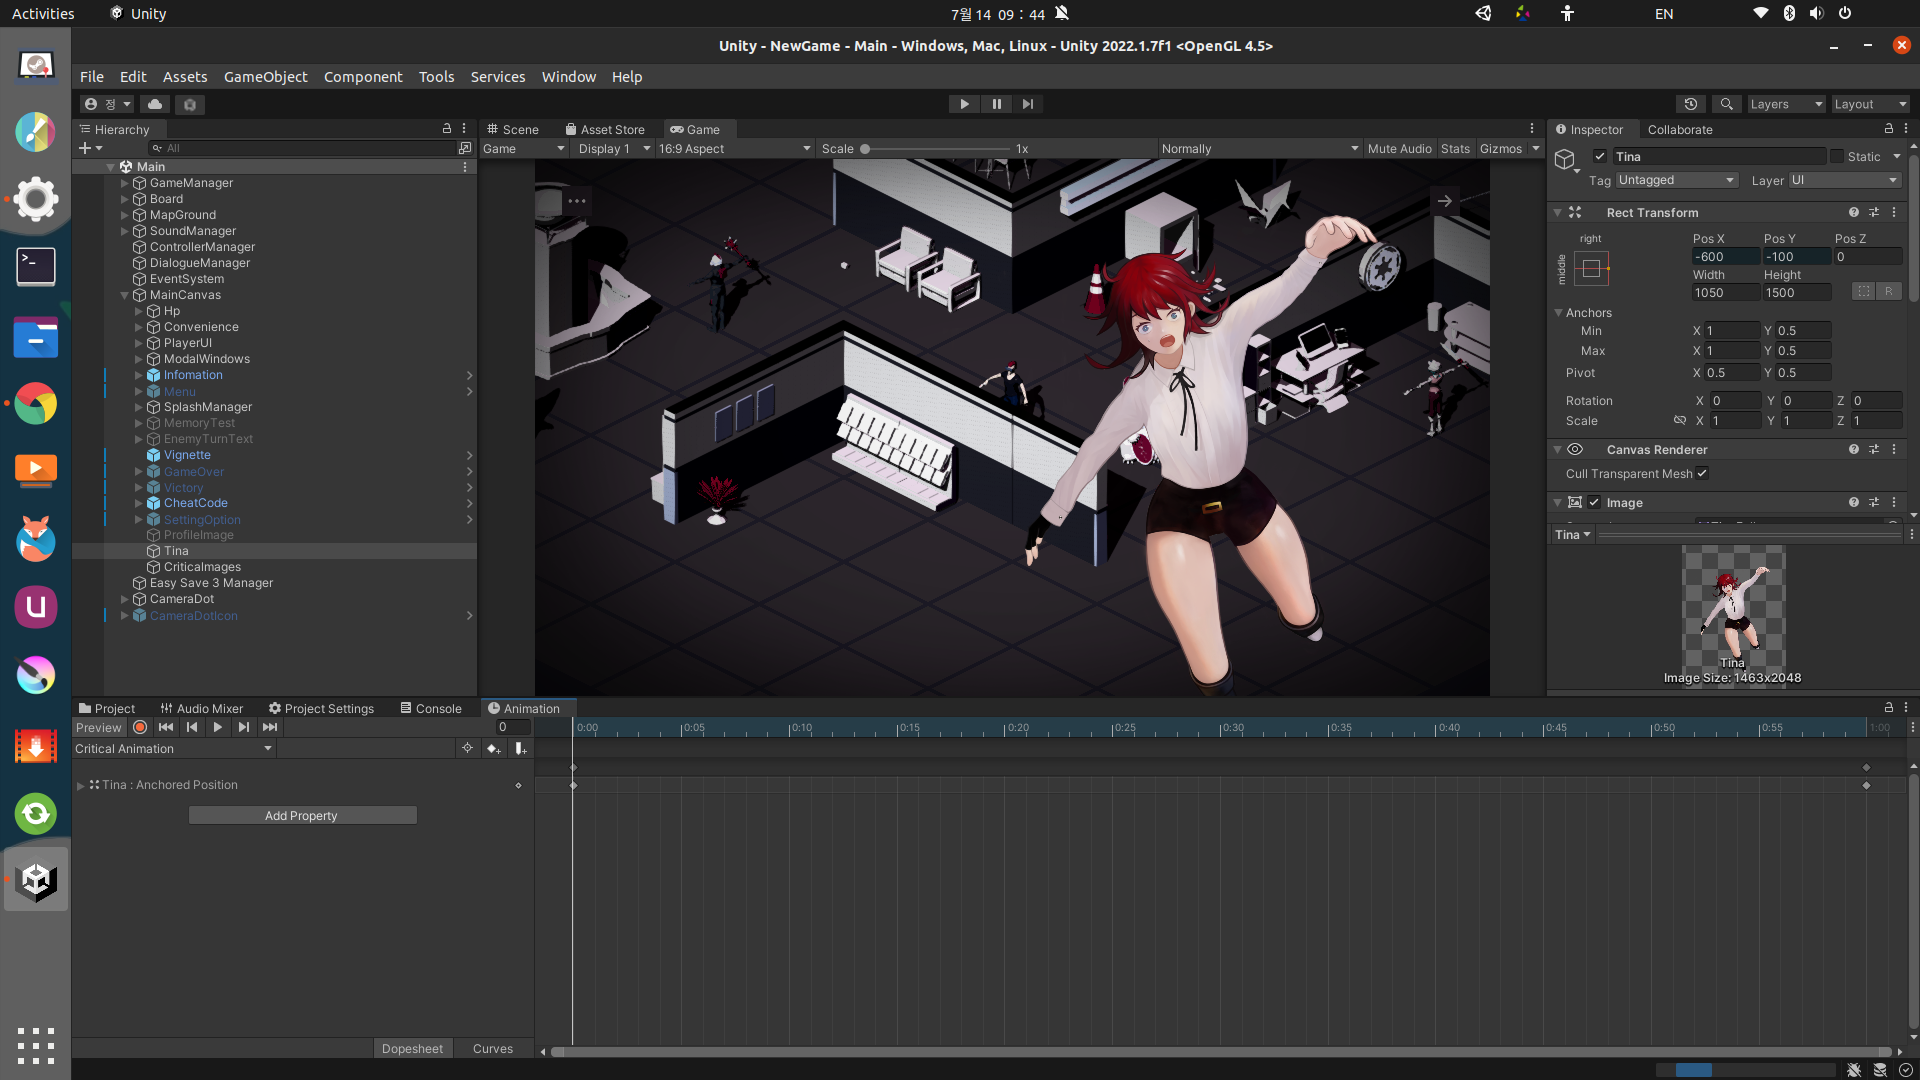Screen dimensions: 1920x1080
Task: Disable the Image component checkbox
Action: pyautogui.click(x=1594, y=502)
